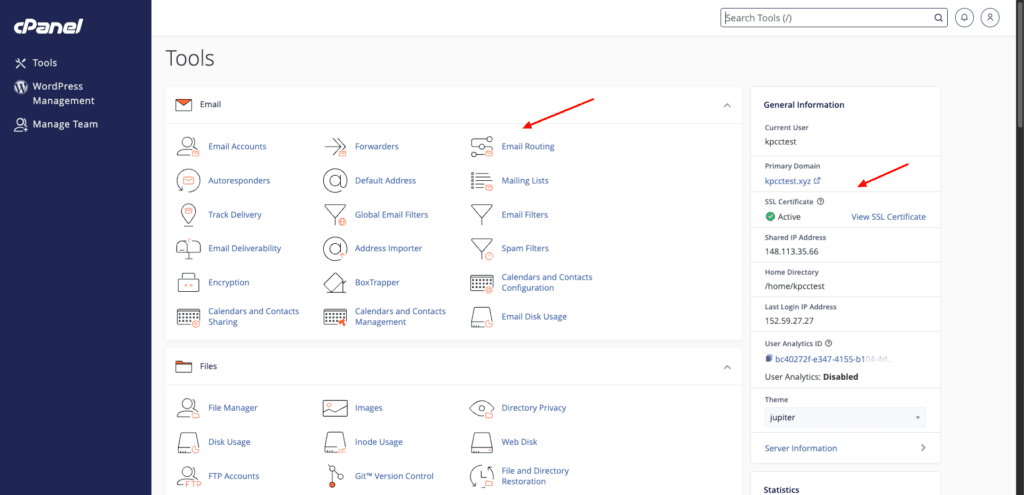Click the Git Version Control text link
This screenshot has height=495, width=1024.
point(394,476)
